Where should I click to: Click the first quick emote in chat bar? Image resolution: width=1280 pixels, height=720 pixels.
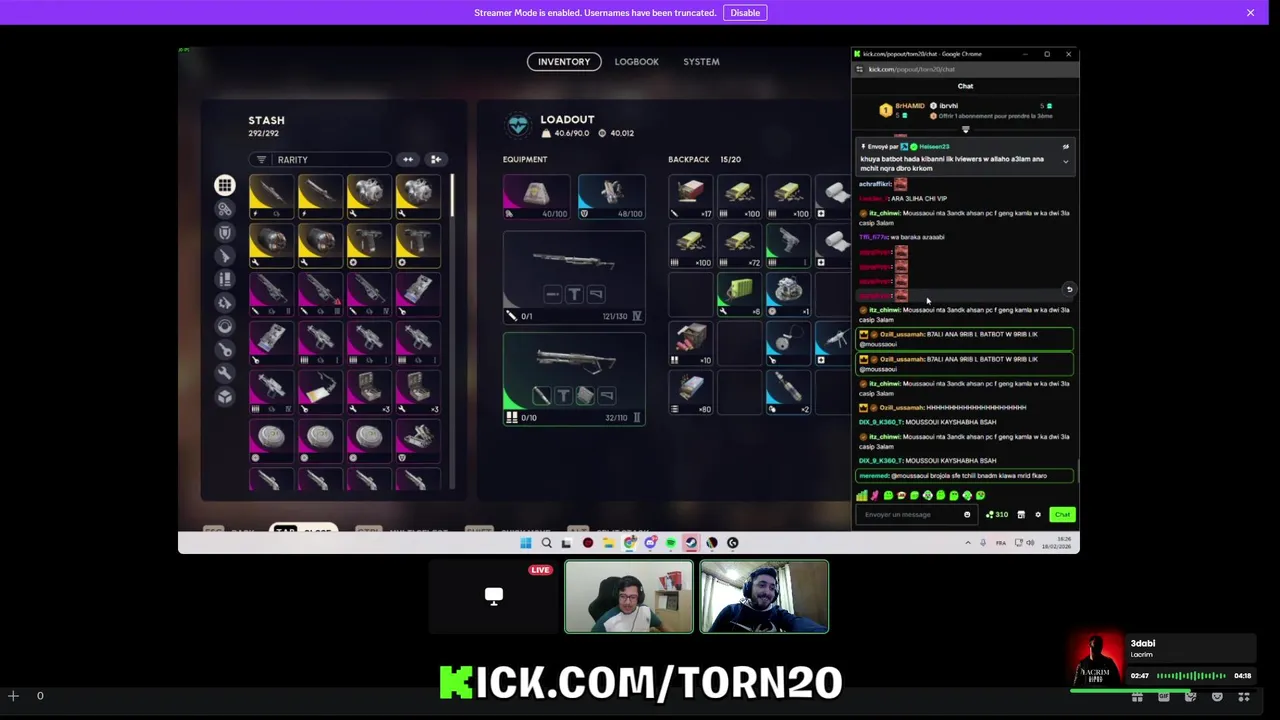(862, 495)
